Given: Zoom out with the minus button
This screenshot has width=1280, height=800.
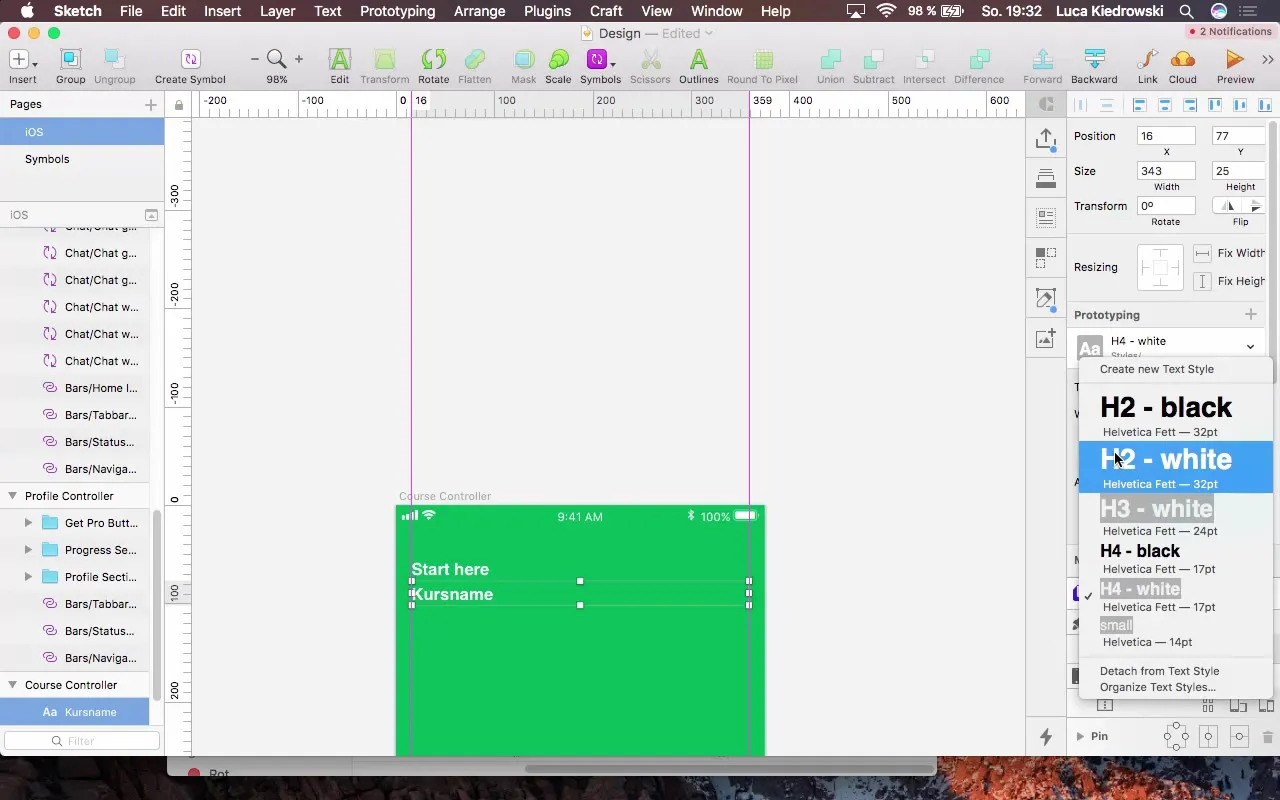Looking at the screenshot, I should pos(255,59).
